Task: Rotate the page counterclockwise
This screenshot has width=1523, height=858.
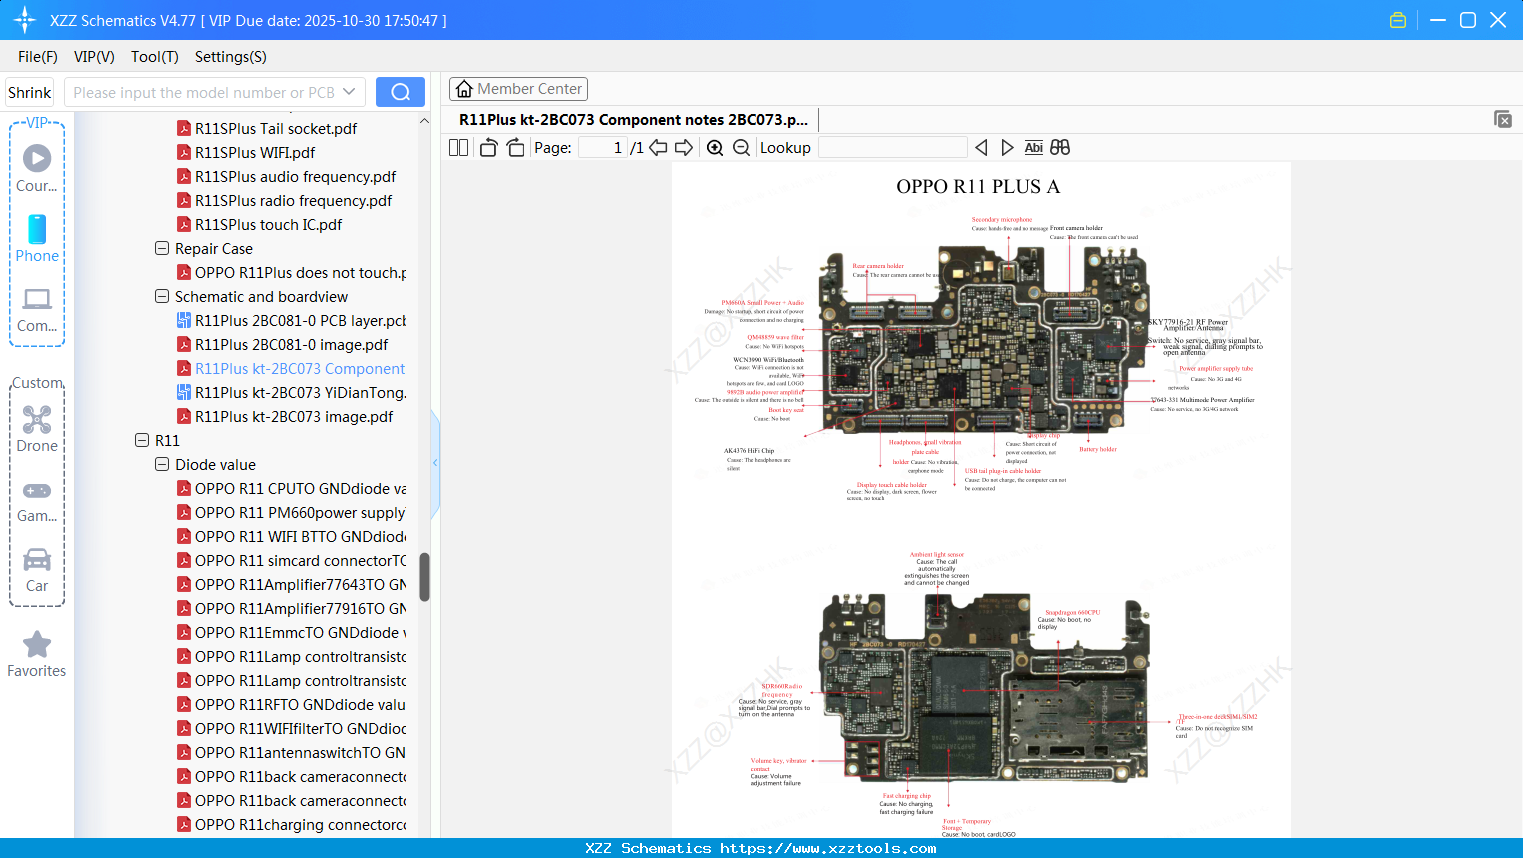Action: 488,148
